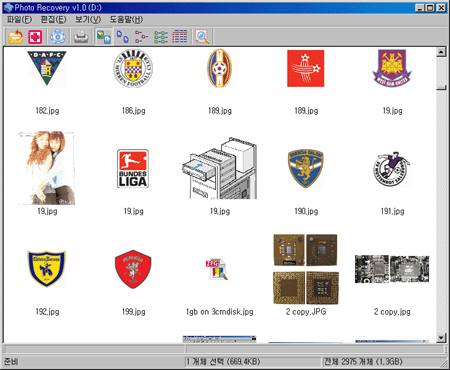The width and height of the screenshot is (450, 370).
Task: Select the grayscale circuit boards thumbnail
Action: 392,269
